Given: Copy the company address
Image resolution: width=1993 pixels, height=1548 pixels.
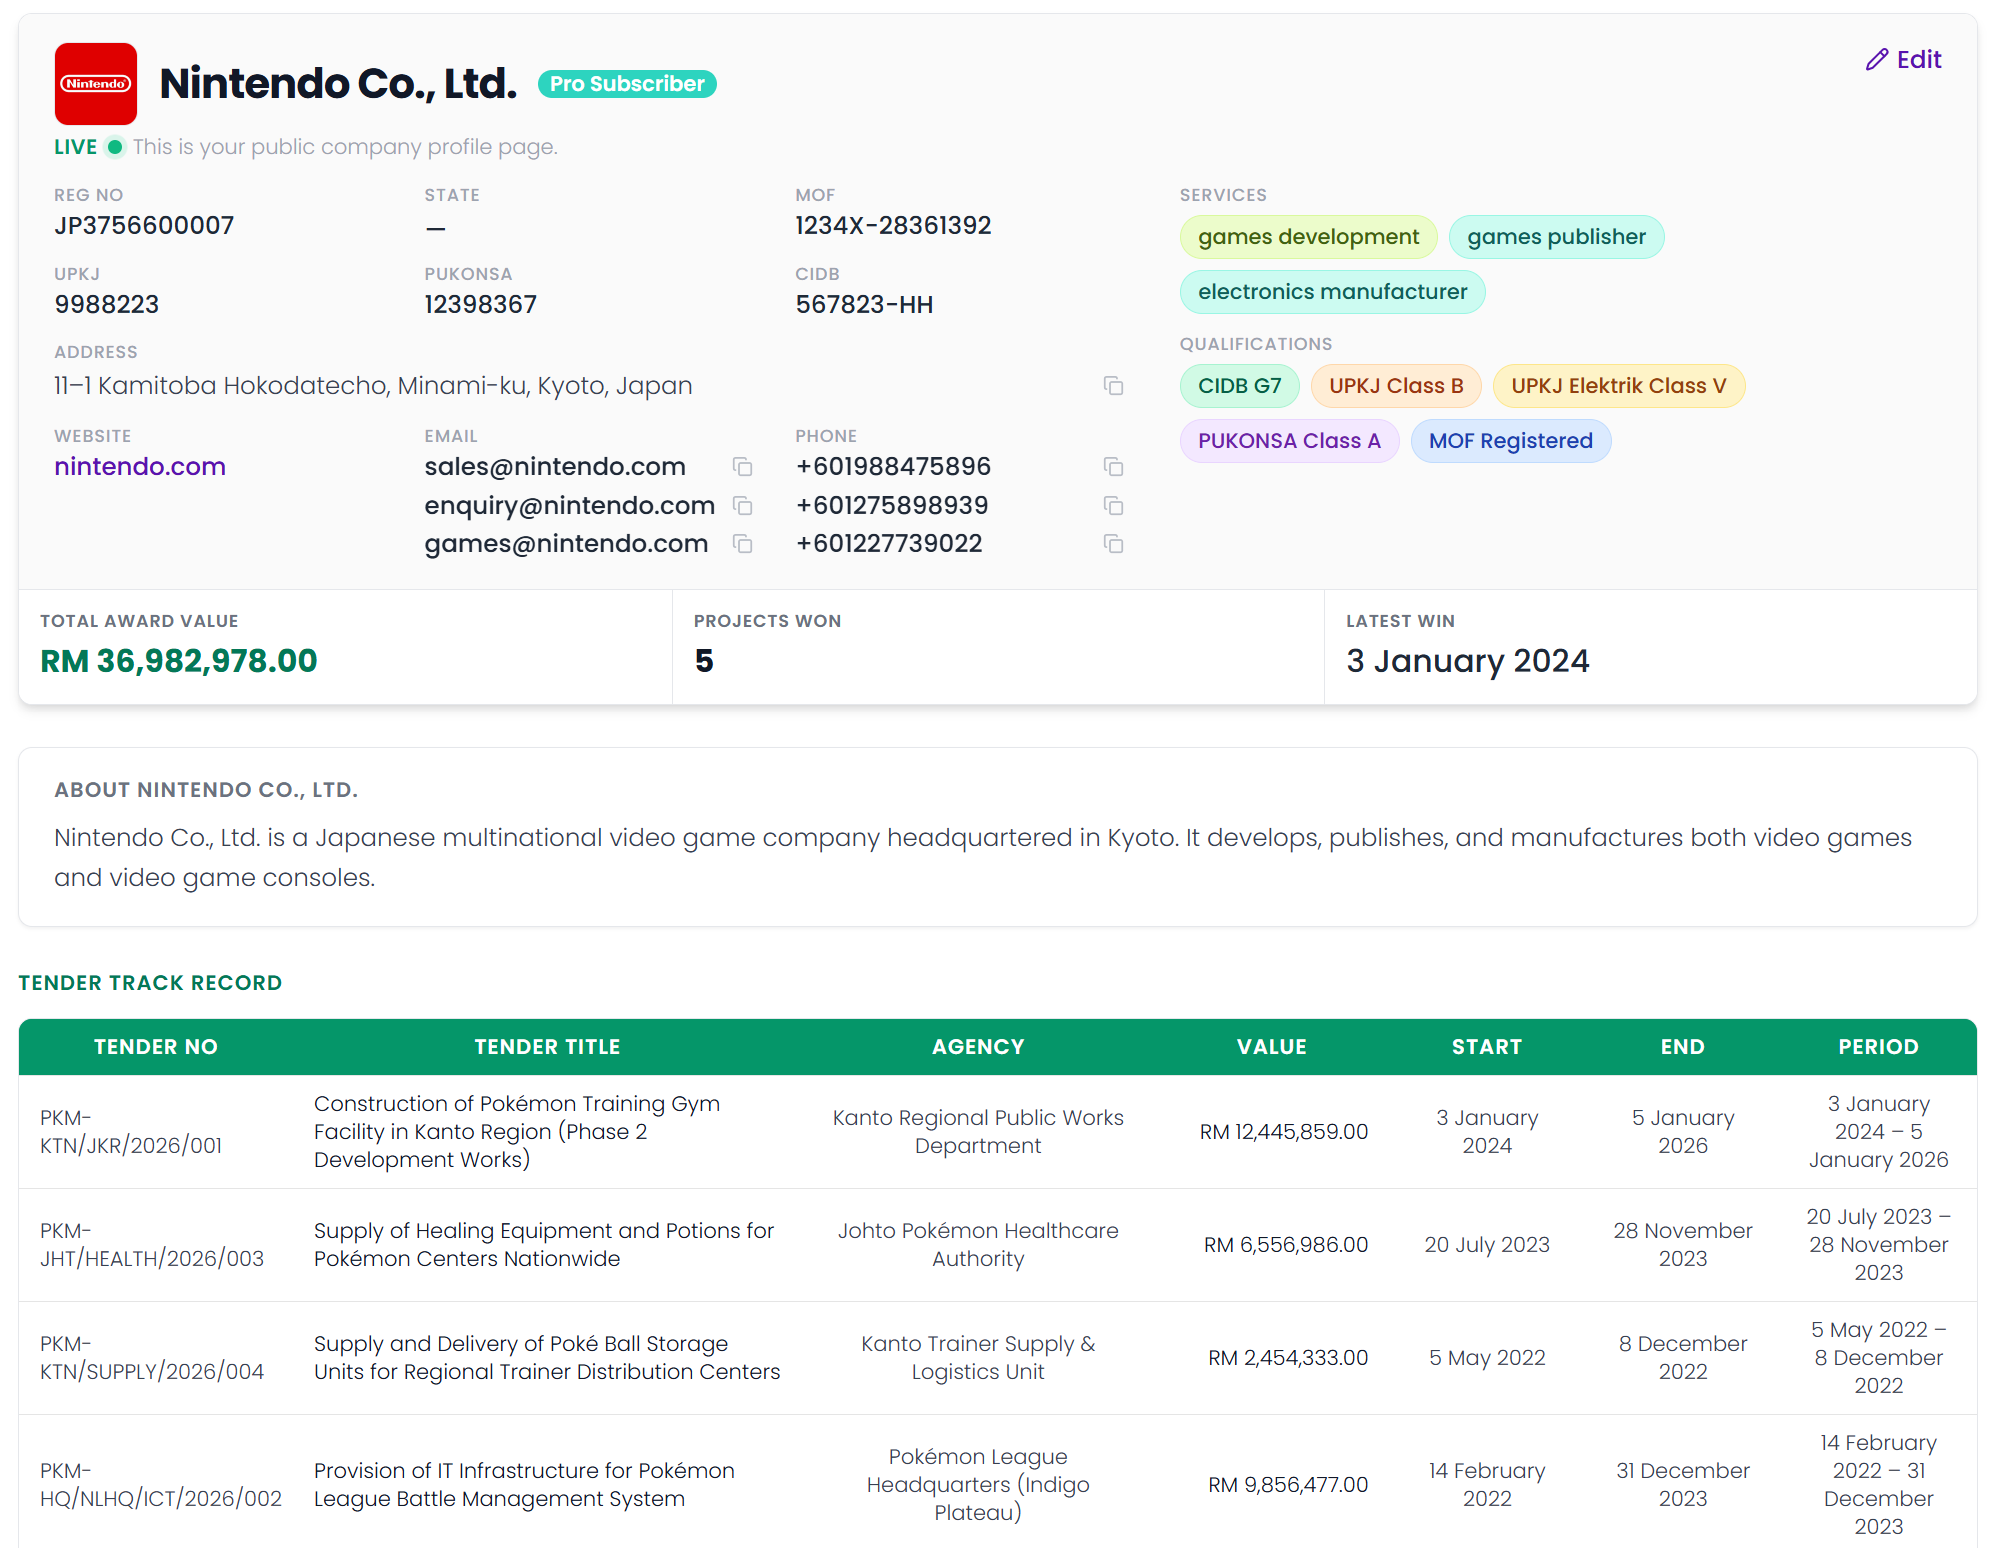Looking at the screenshot, I should tap(1113, 386).
